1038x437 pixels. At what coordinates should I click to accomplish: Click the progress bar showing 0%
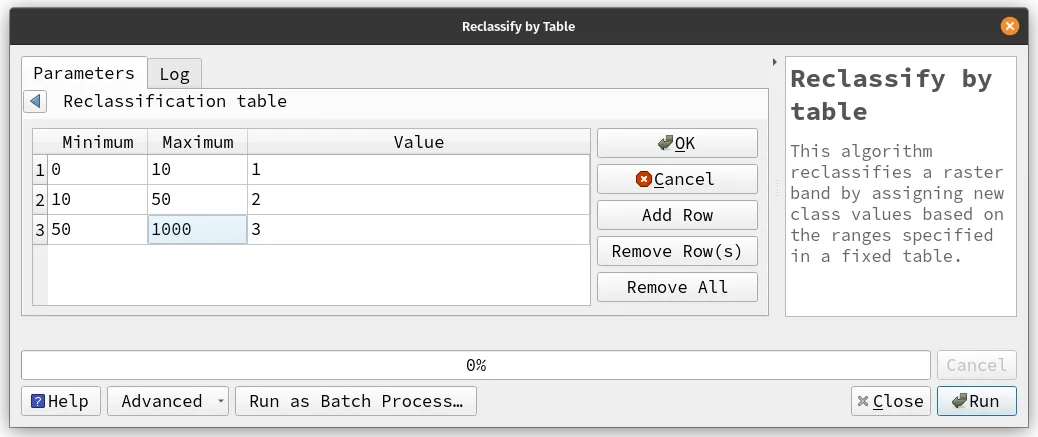[x=476, y=365]
